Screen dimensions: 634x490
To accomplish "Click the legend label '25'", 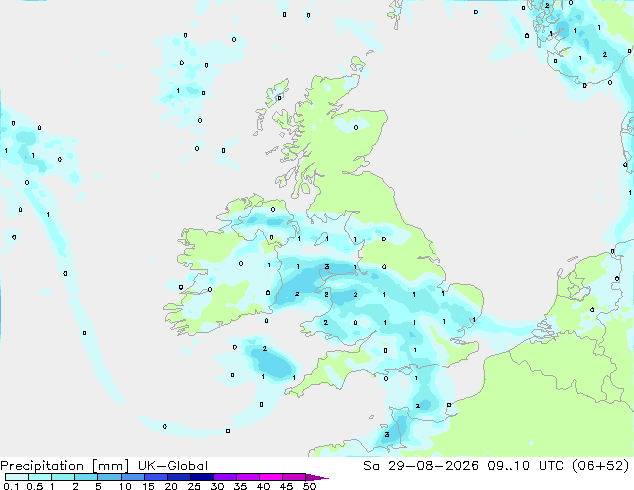I will [194, 486].
